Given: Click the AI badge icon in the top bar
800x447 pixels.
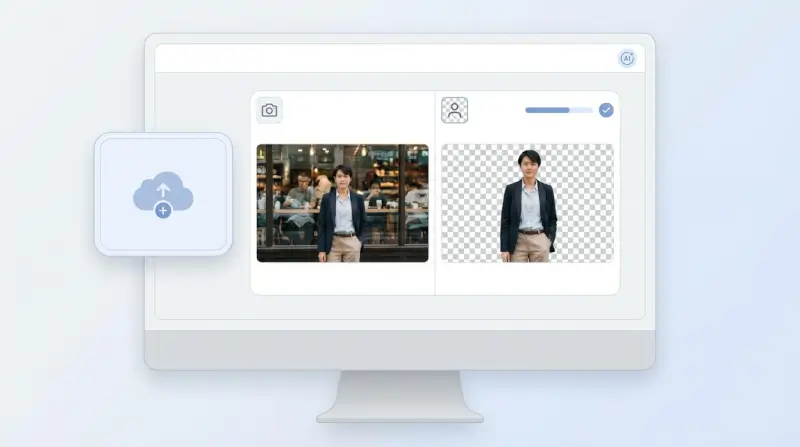Looking at the screenshot, I should click(627, 59).
